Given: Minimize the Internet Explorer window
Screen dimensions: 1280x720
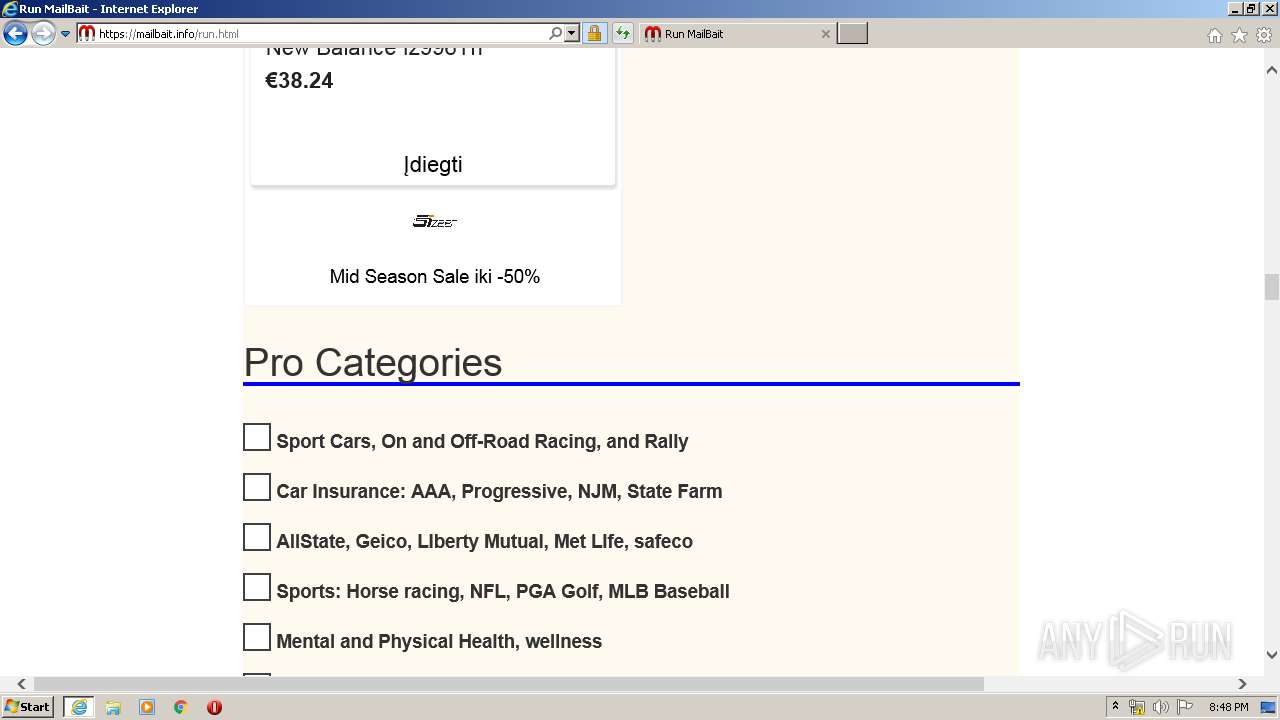Looking at the screenshot, I should 1235,9.
